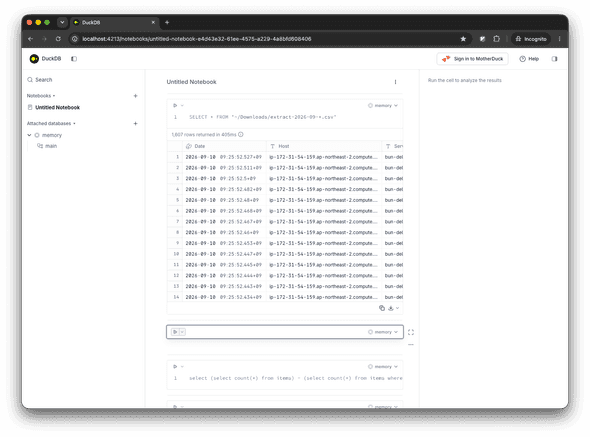590x437 pixels.
Task: Reload the browser page
Action: (x=58, y=39)
